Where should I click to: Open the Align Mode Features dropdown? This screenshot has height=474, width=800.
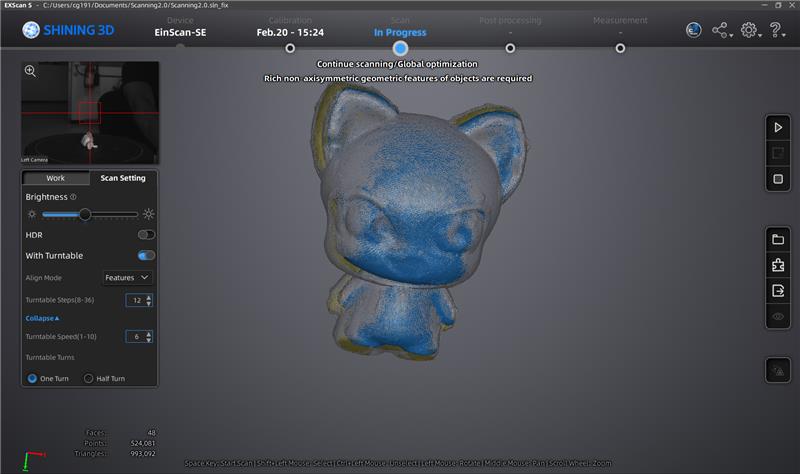127,278
